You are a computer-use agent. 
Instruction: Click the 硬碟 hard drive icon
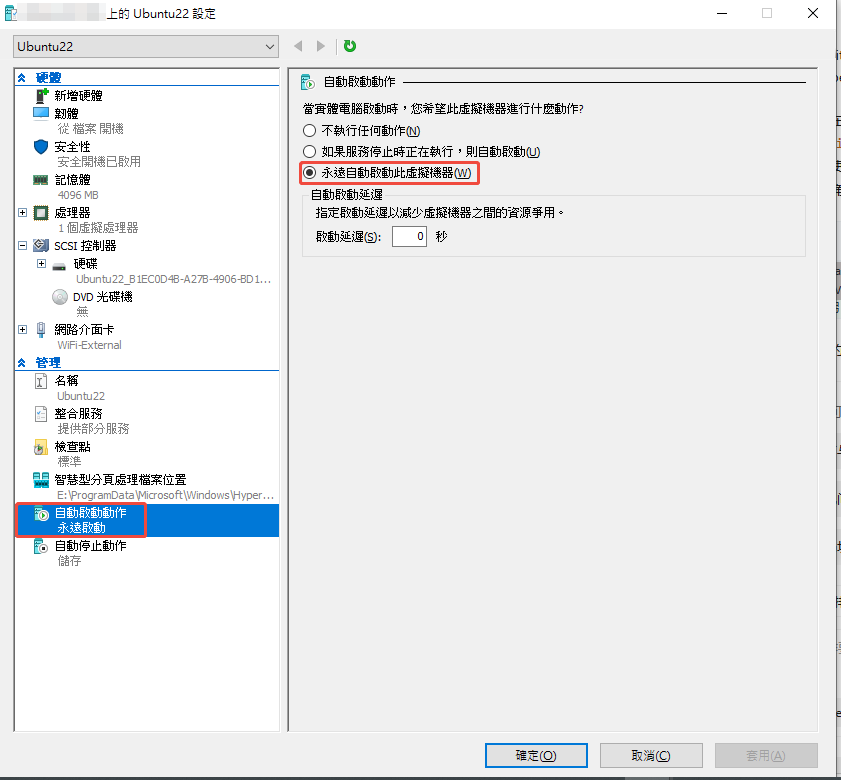(x=60, y=266)
